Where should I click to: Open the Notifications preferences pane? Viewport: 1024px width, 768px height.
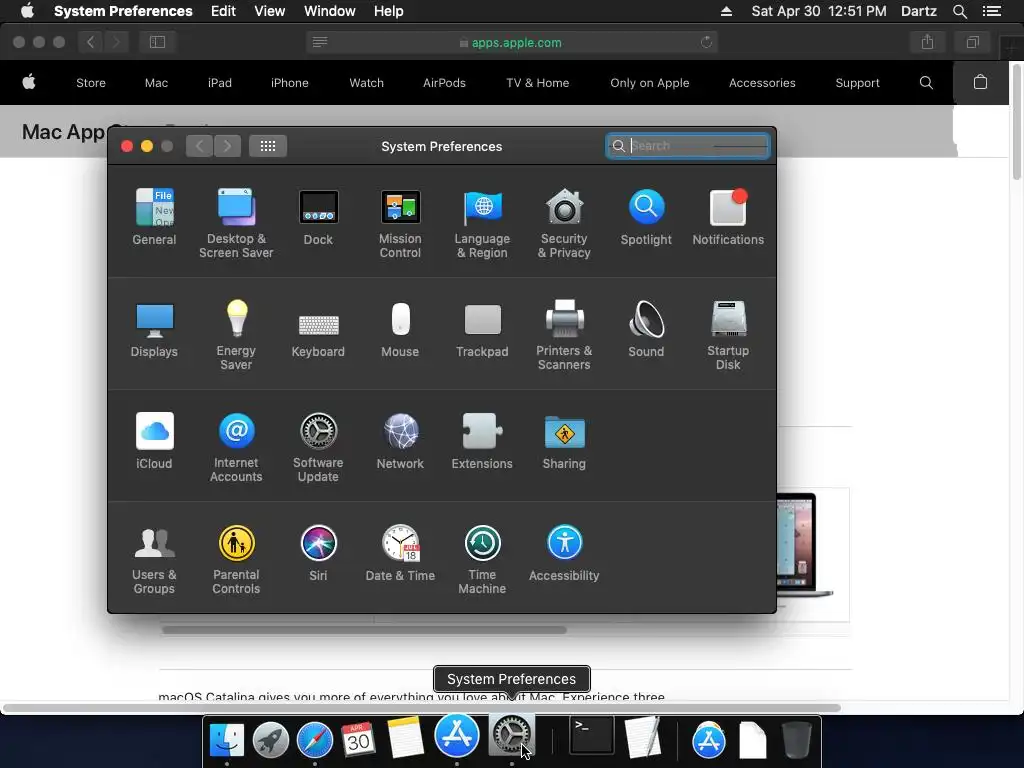[728, 217]
